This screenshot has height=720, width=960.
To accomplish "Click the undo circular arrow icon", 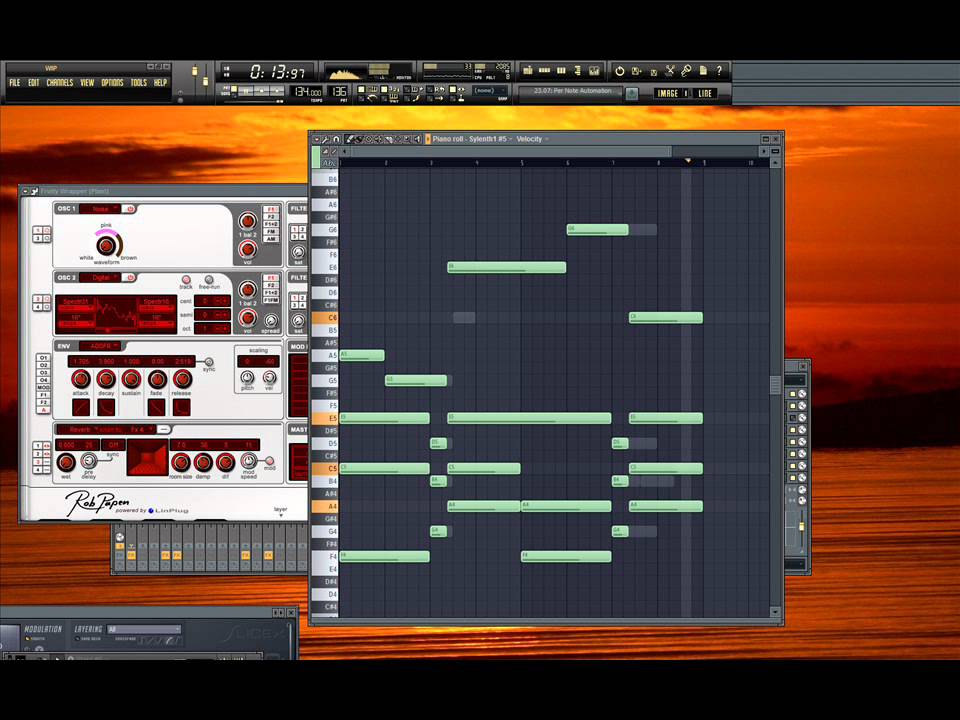I will click(x=620, y=71).
